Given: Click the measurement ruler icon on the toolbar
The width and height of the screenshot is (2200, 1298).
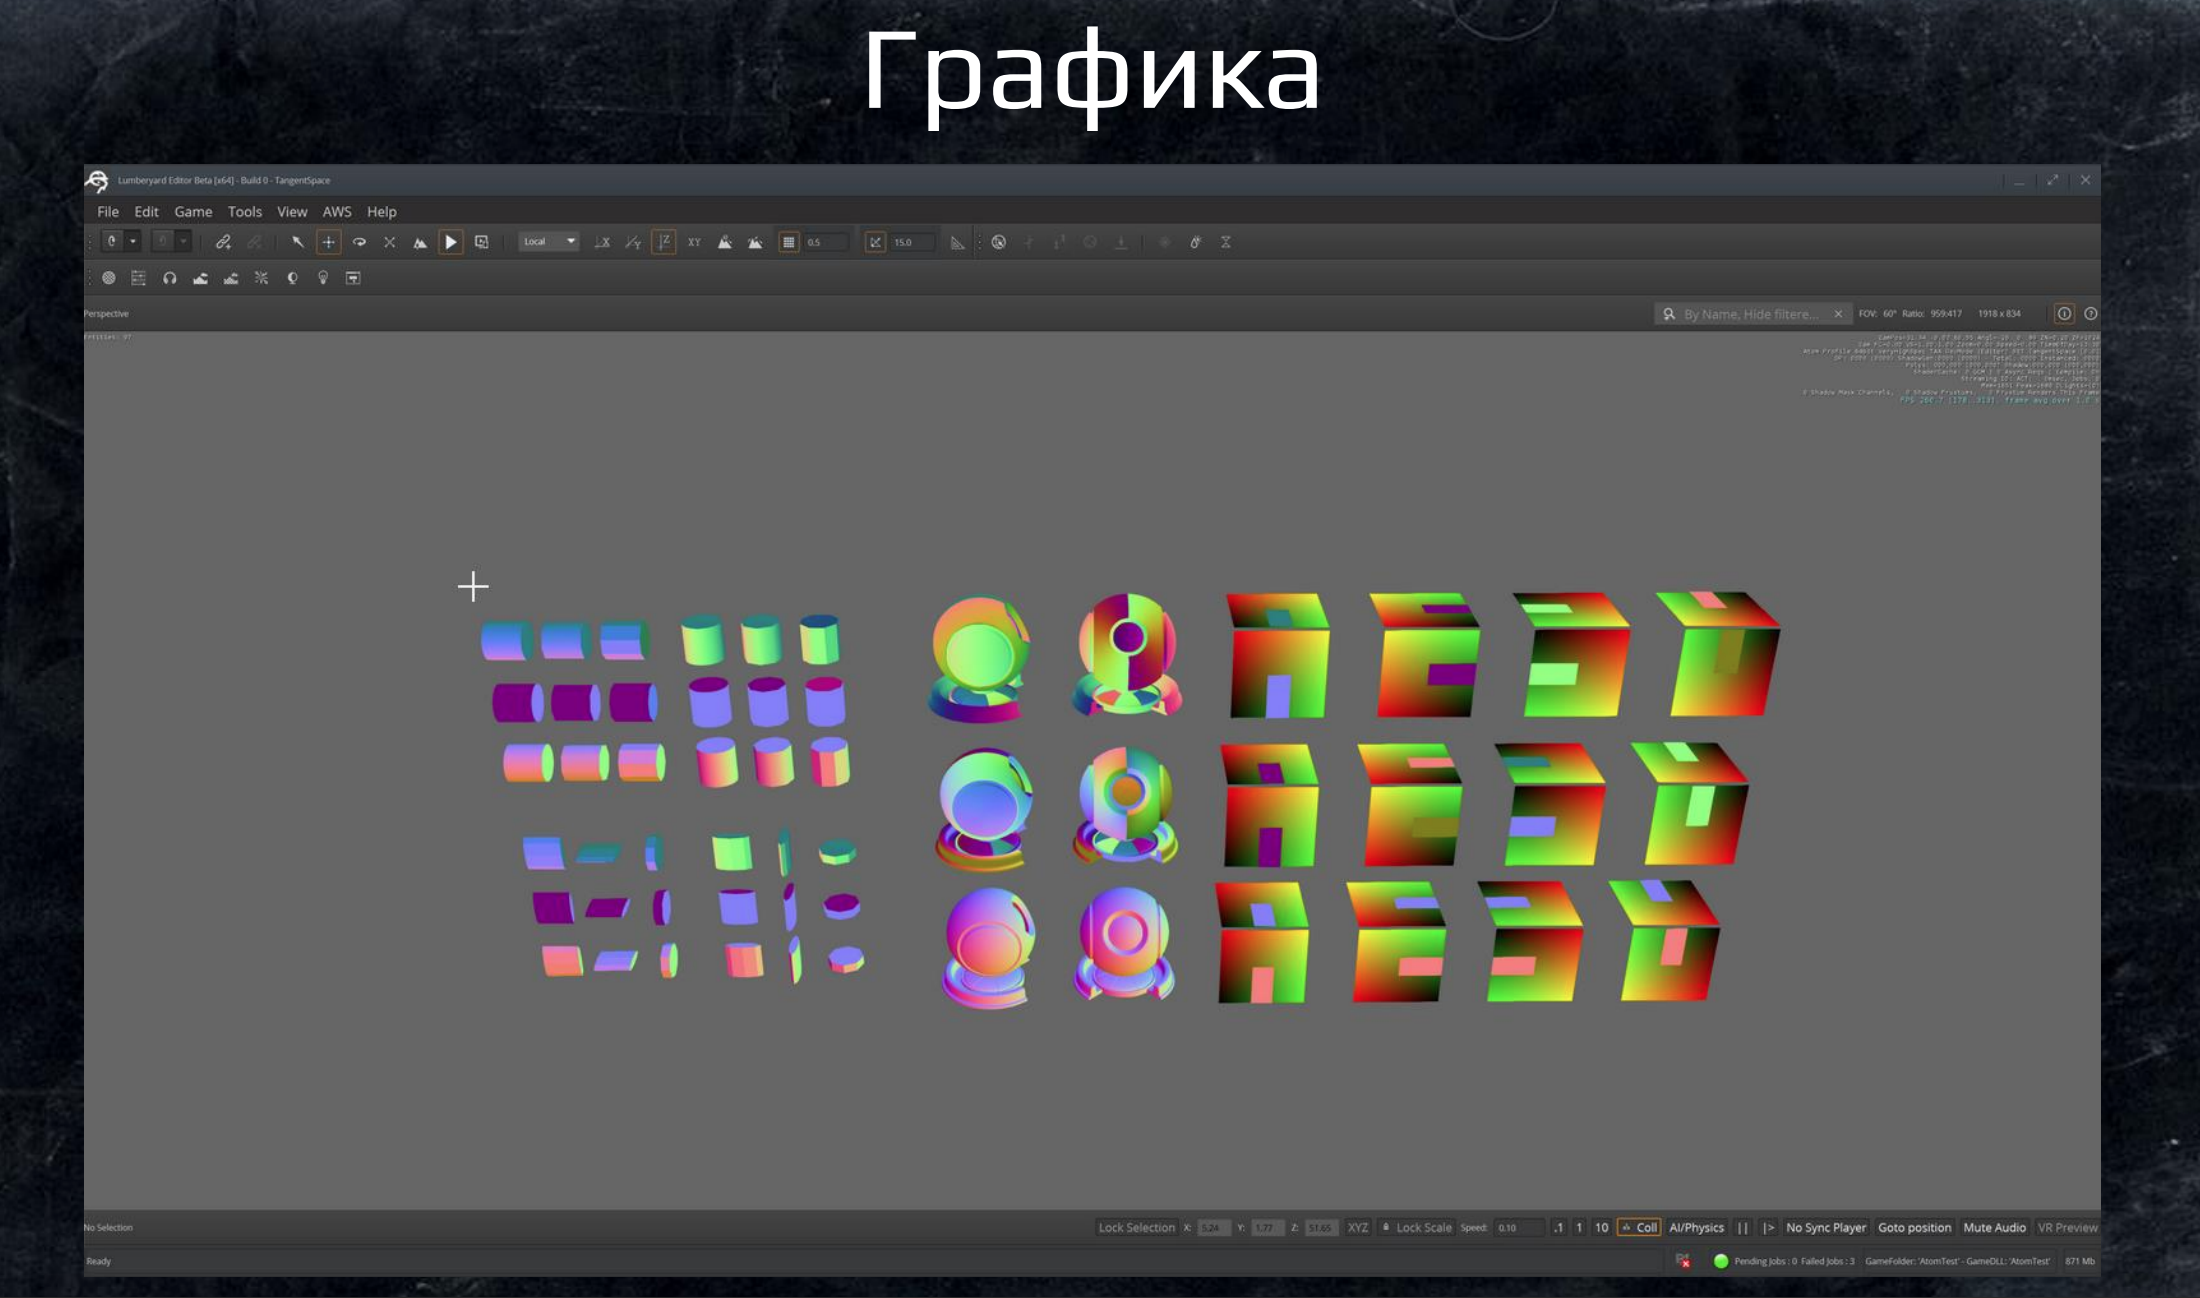Looking at the screenshot, I should pyautogui.click(x=959, y=241).
